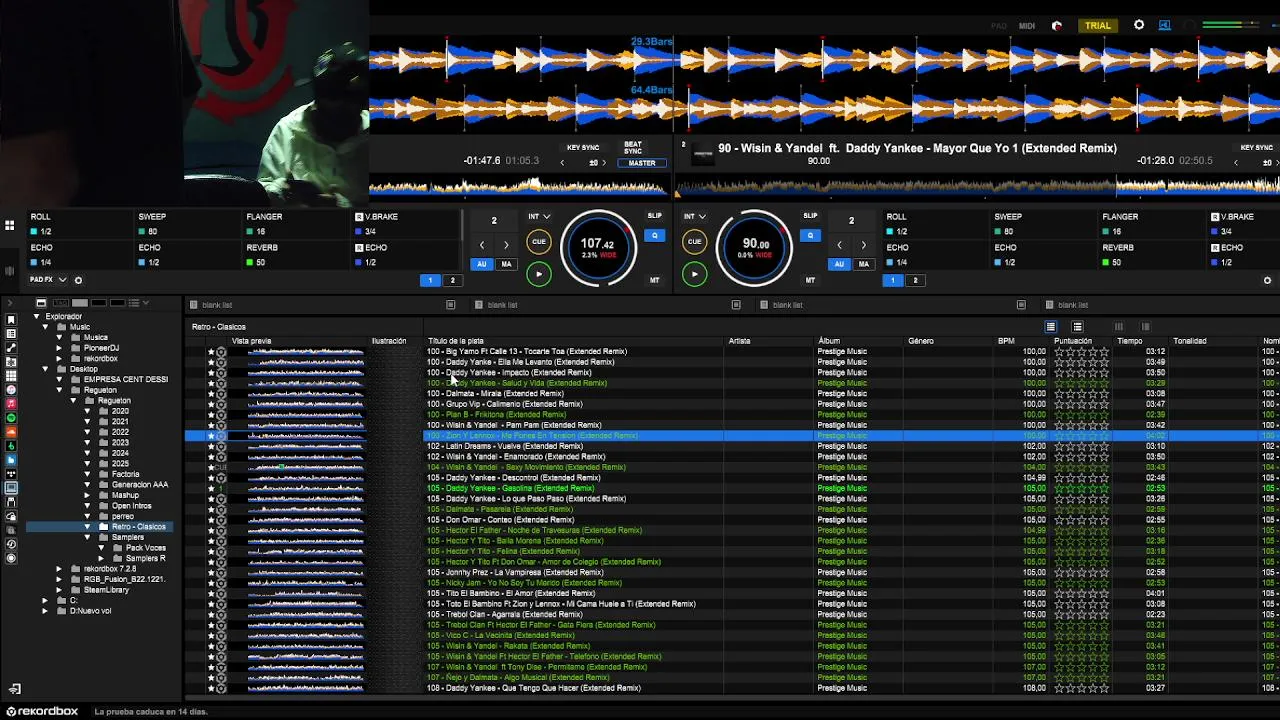Select track Daddy Yankee - Impacto (Extended Remix)
This screenshot has width=1280, height=720.
coord(509,373)
